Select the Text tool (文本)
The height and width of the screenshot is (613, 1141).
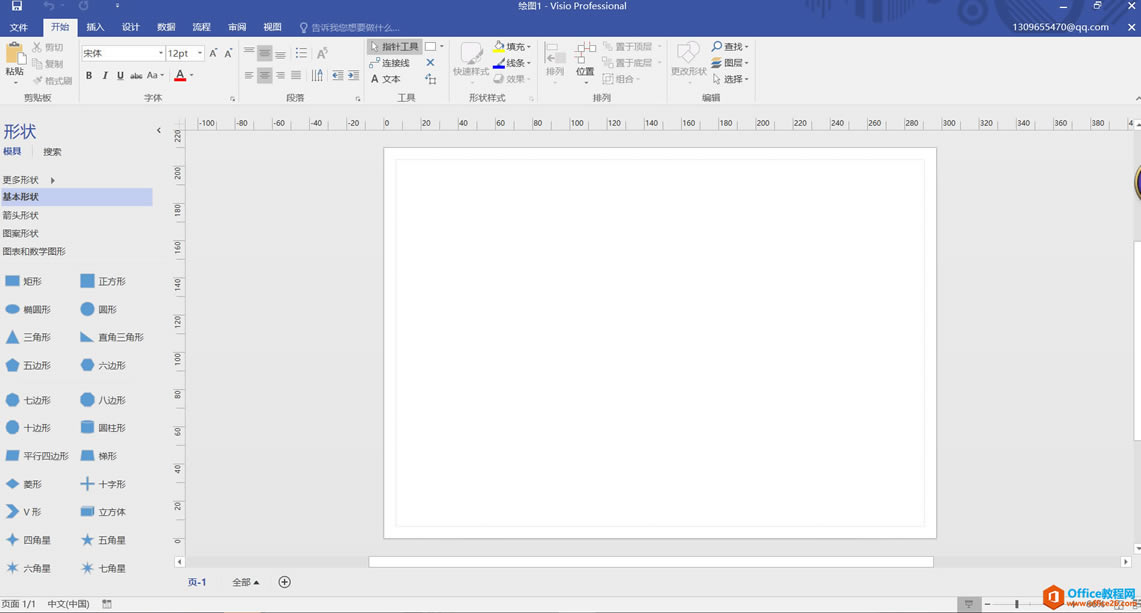pyautogui.click(x=386, y=79)
